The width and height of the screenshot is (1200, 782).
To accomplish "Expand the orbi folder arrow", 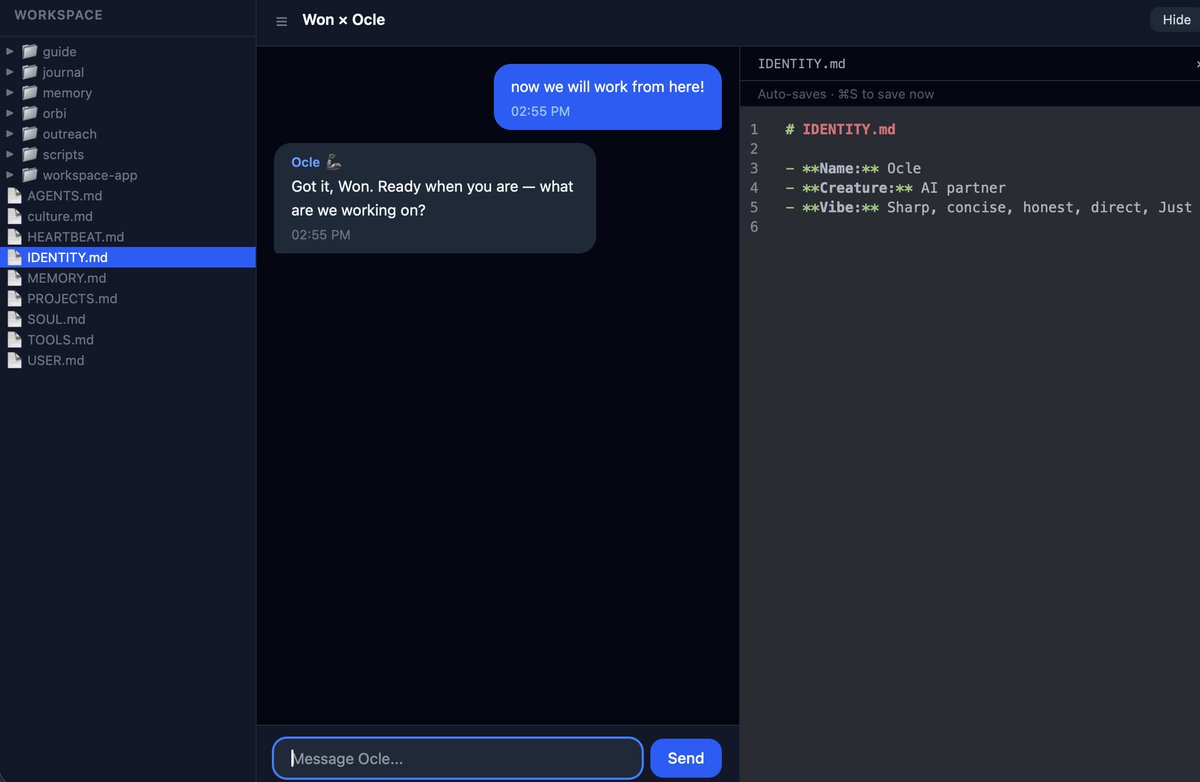I will [x=10, y=113].
